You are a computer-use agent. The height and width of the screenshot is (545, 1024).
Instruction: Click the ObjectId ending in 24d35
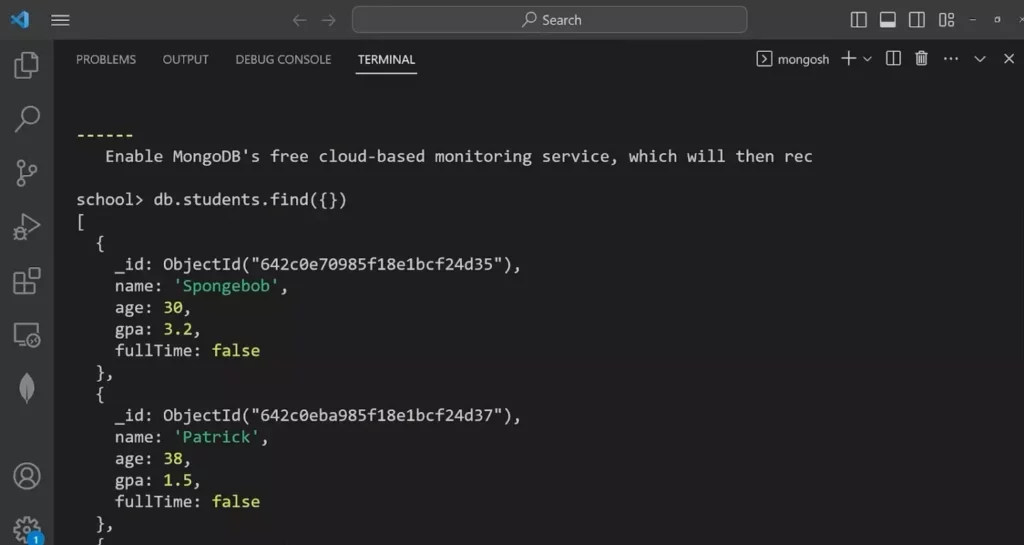click(337, 264)
